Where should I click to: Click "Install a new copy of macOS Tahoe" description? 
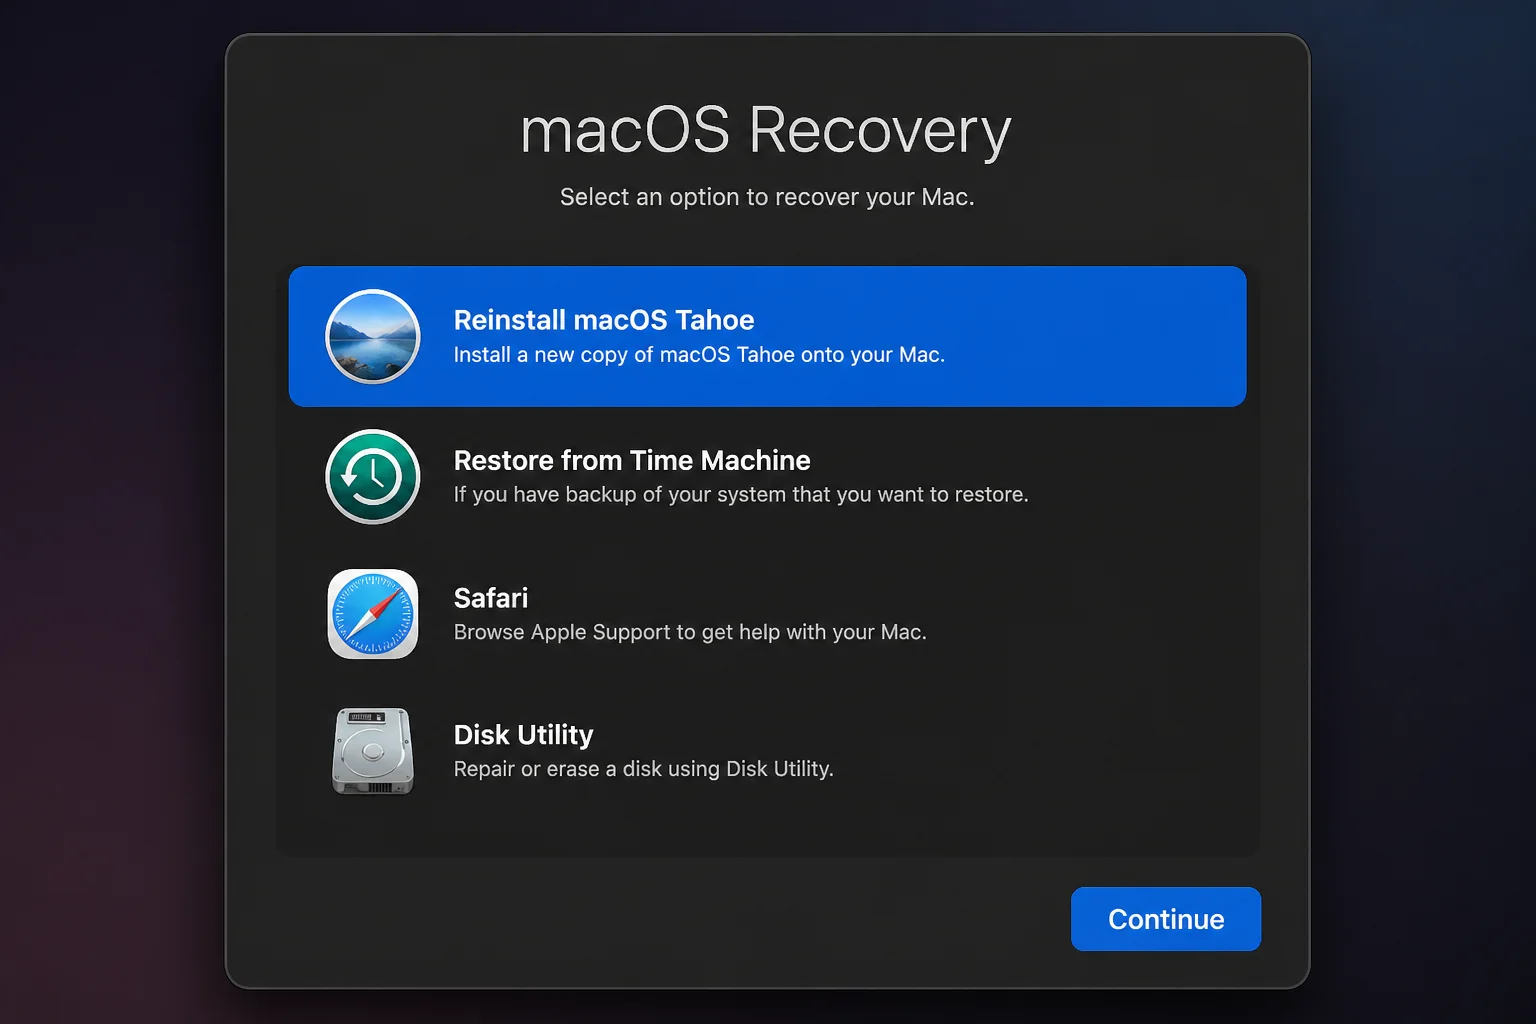699,355
